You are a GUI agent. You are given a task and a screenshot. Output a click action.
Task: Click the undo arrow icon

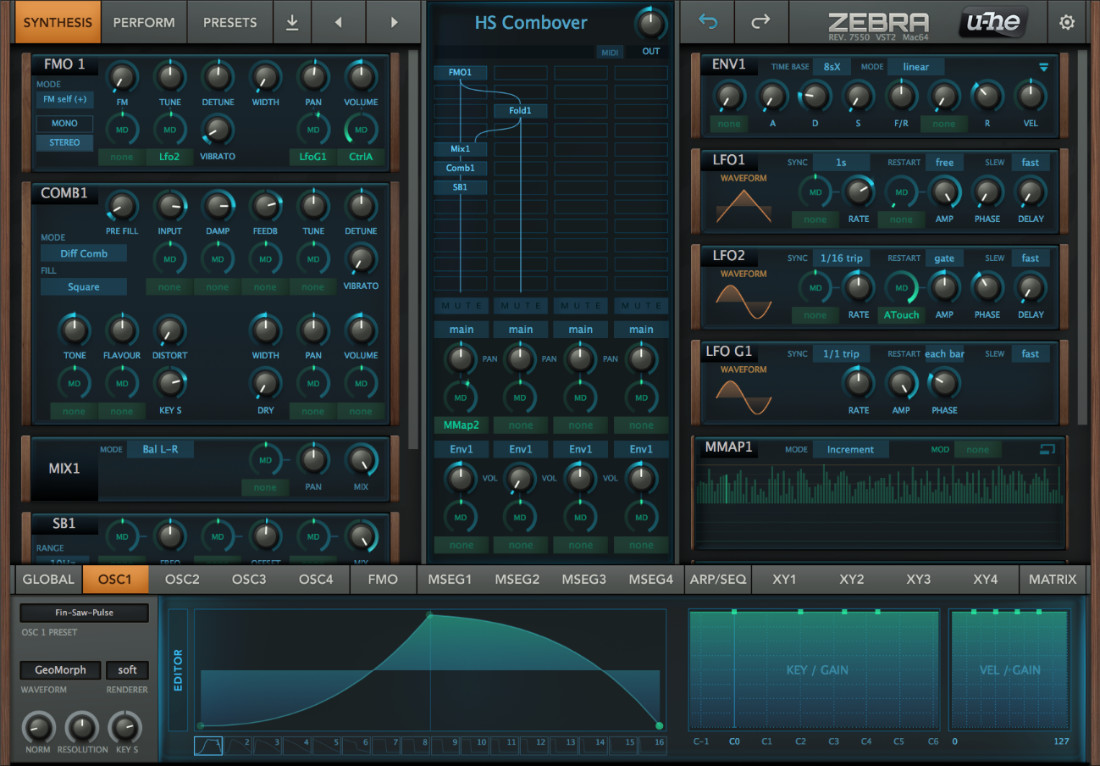pyautogui.click(x=708, y=22)
